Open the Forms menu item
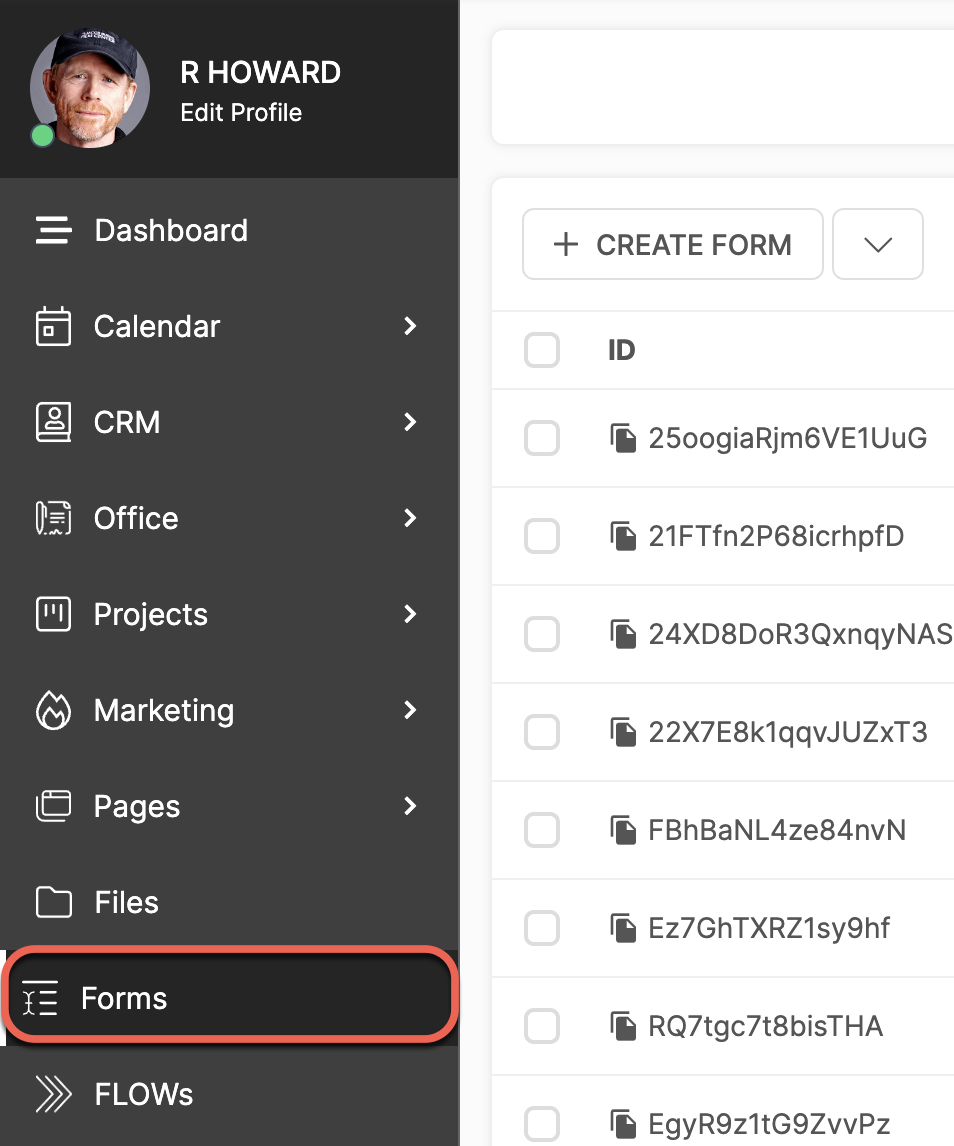 coord(231,998)
